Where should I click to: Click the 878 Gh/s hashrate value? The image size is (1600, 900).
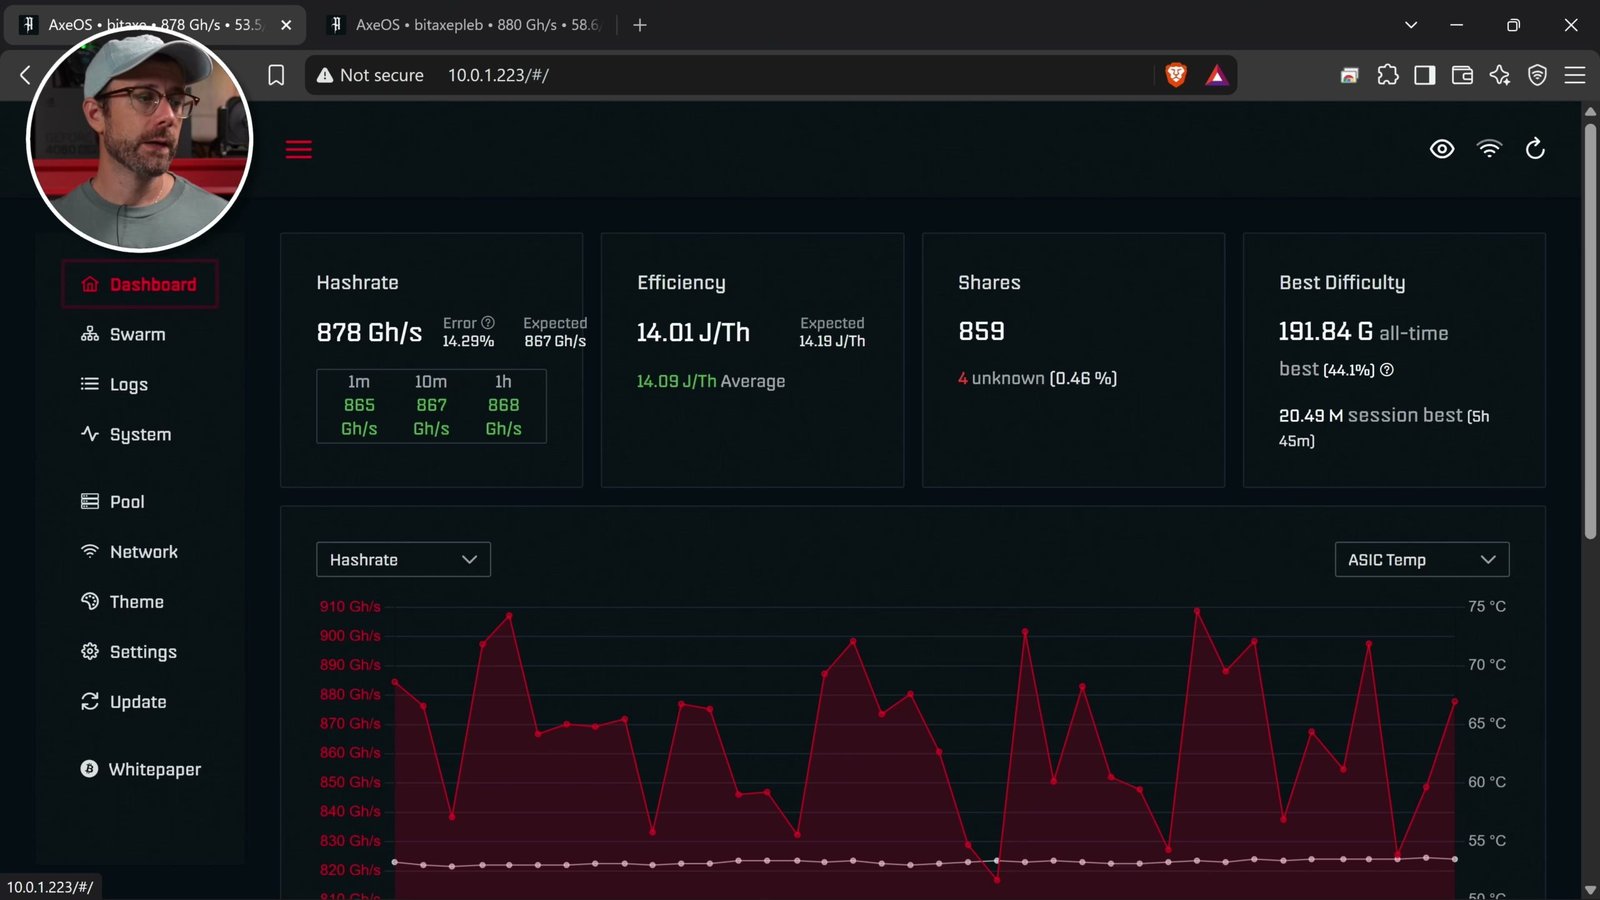[369, 332]
